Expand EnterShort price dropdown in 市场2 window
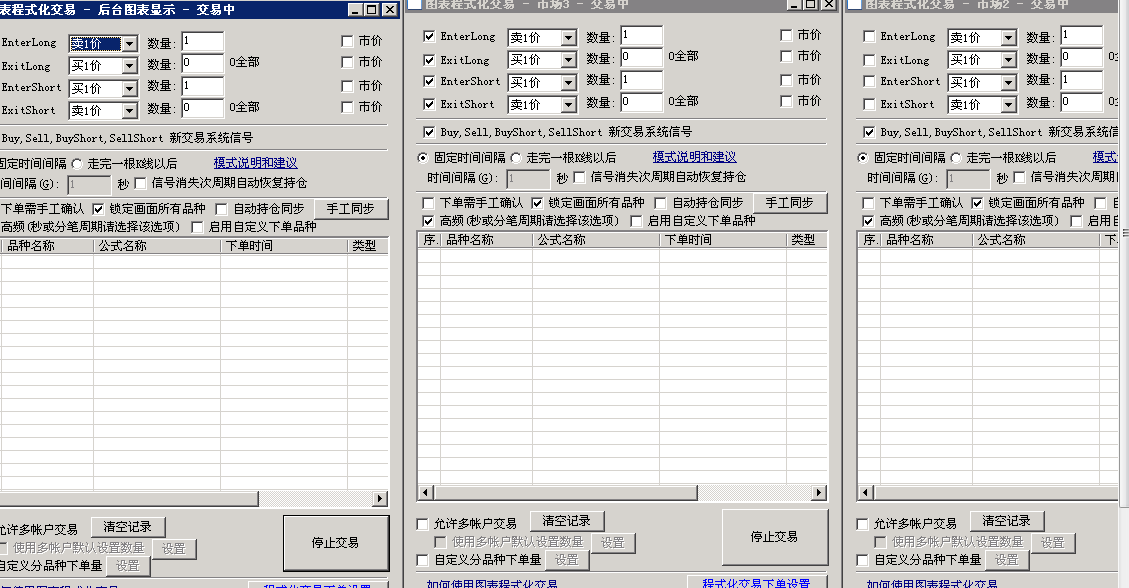The height and width of the screenshot is (588, 1129). click(x=1008, y=82)
